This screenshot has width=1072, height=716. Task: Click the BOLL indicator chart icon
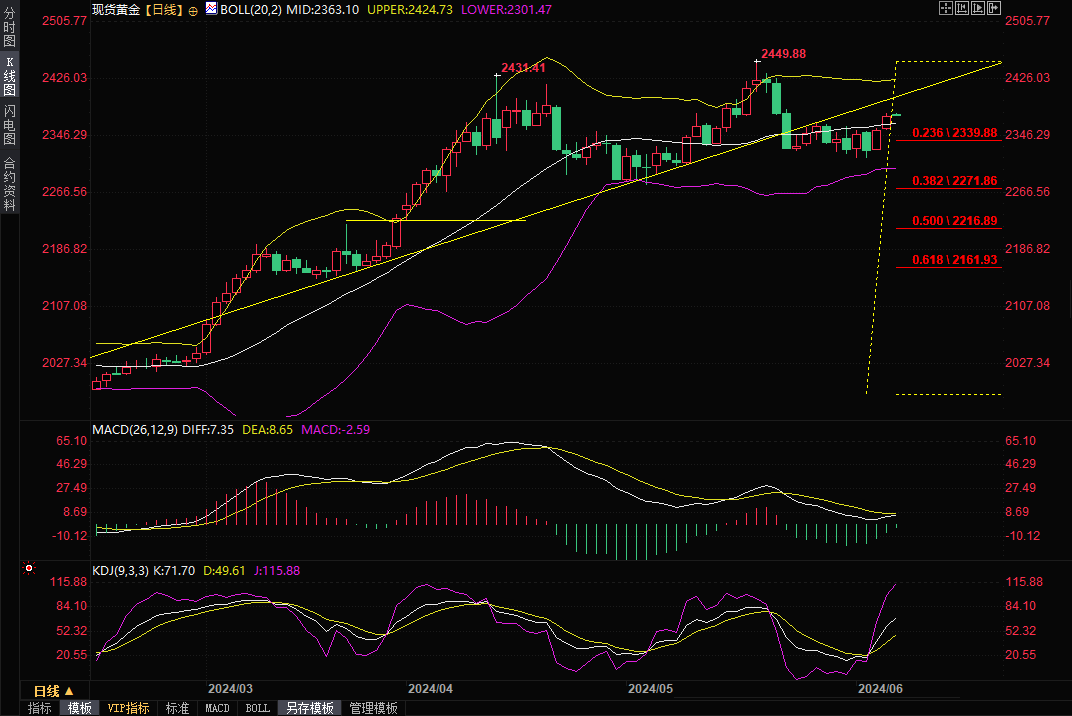tap(210, 8)
